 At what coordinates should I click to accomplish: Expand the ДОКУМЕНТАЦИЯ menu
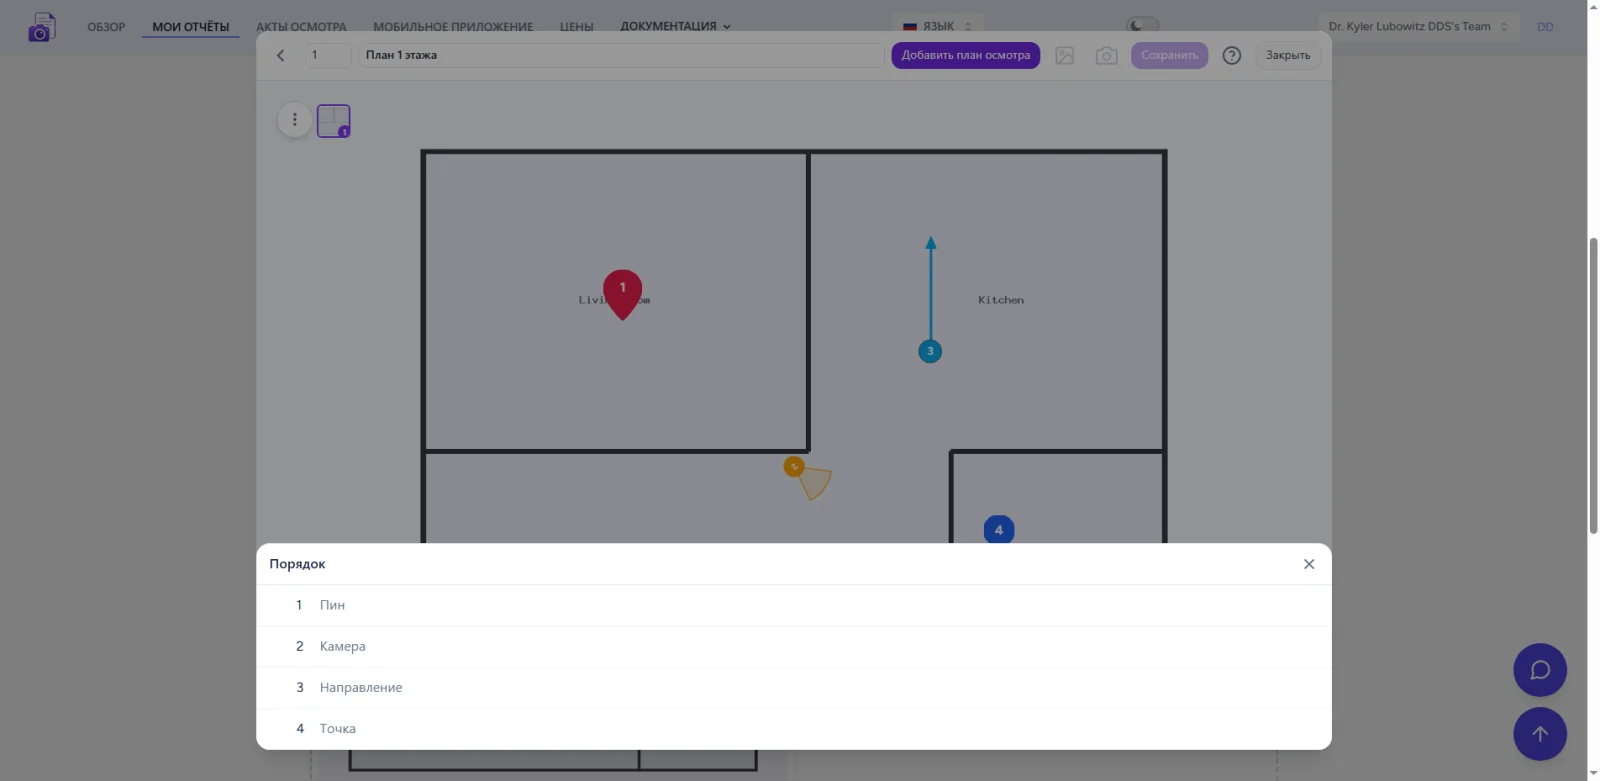(675, 26)
